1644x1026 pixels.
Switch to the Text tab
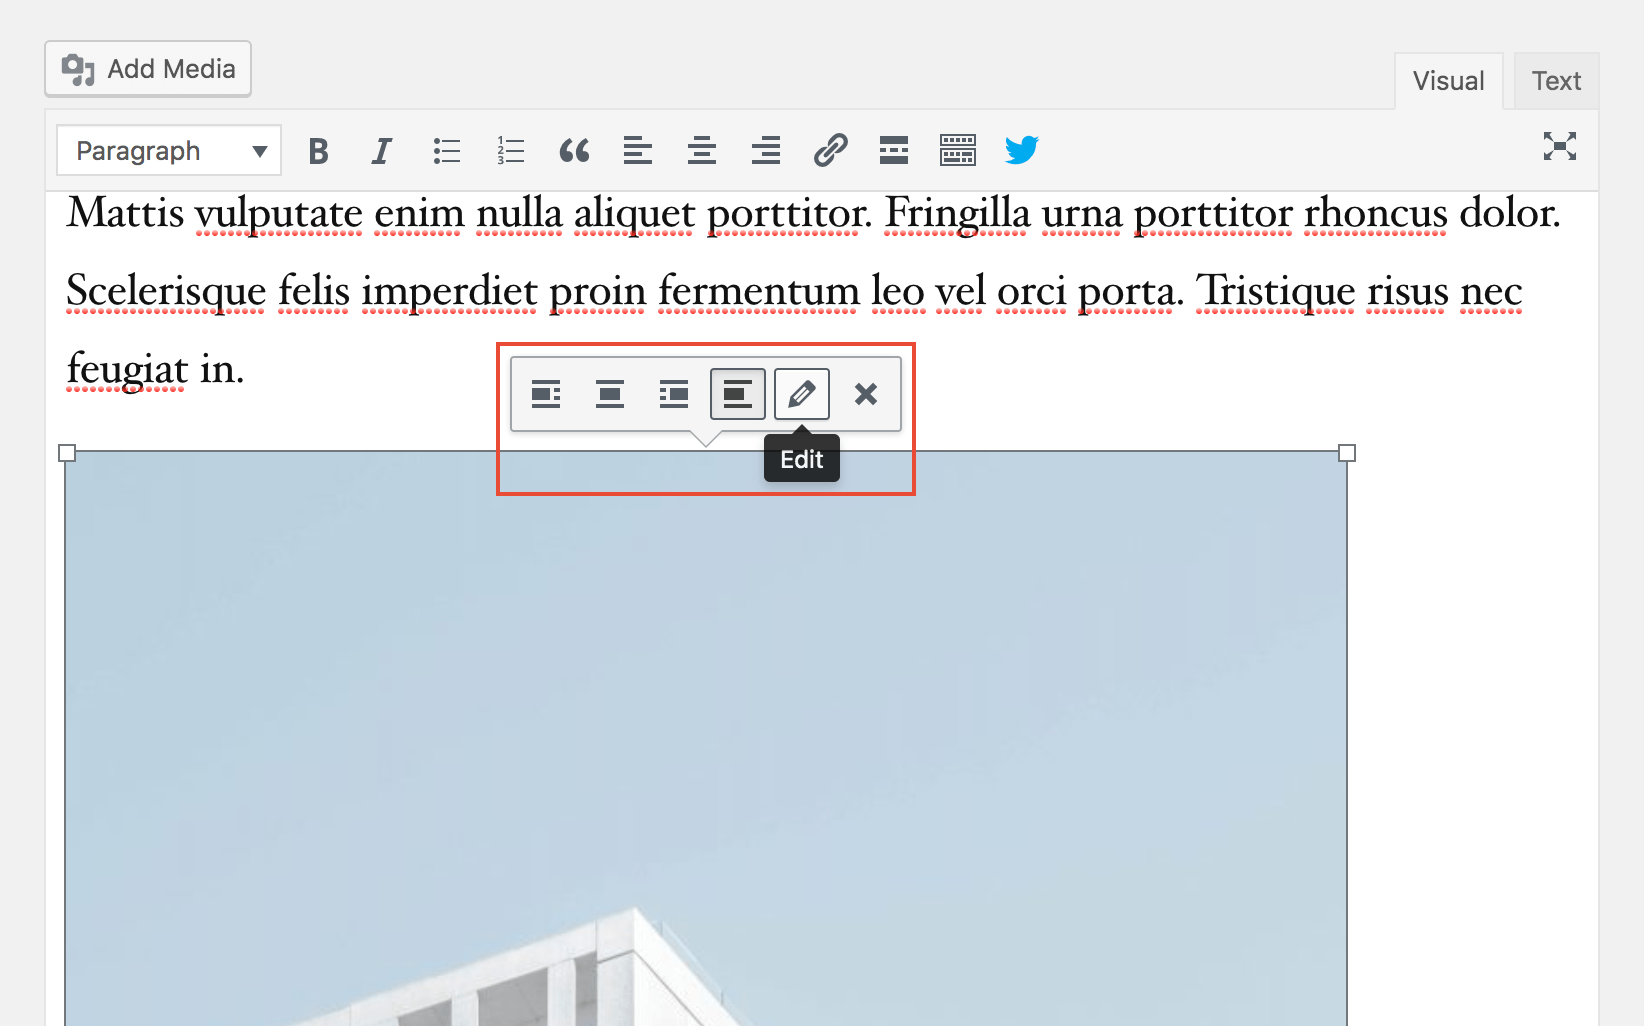[x=1555, y=80]
